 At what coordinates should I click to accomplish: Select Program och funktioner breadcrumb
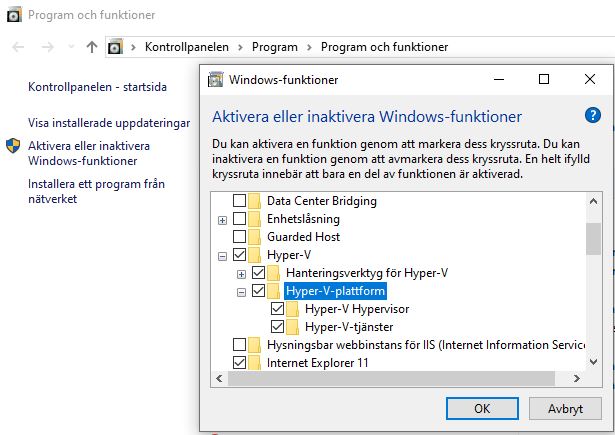(384, 47)
